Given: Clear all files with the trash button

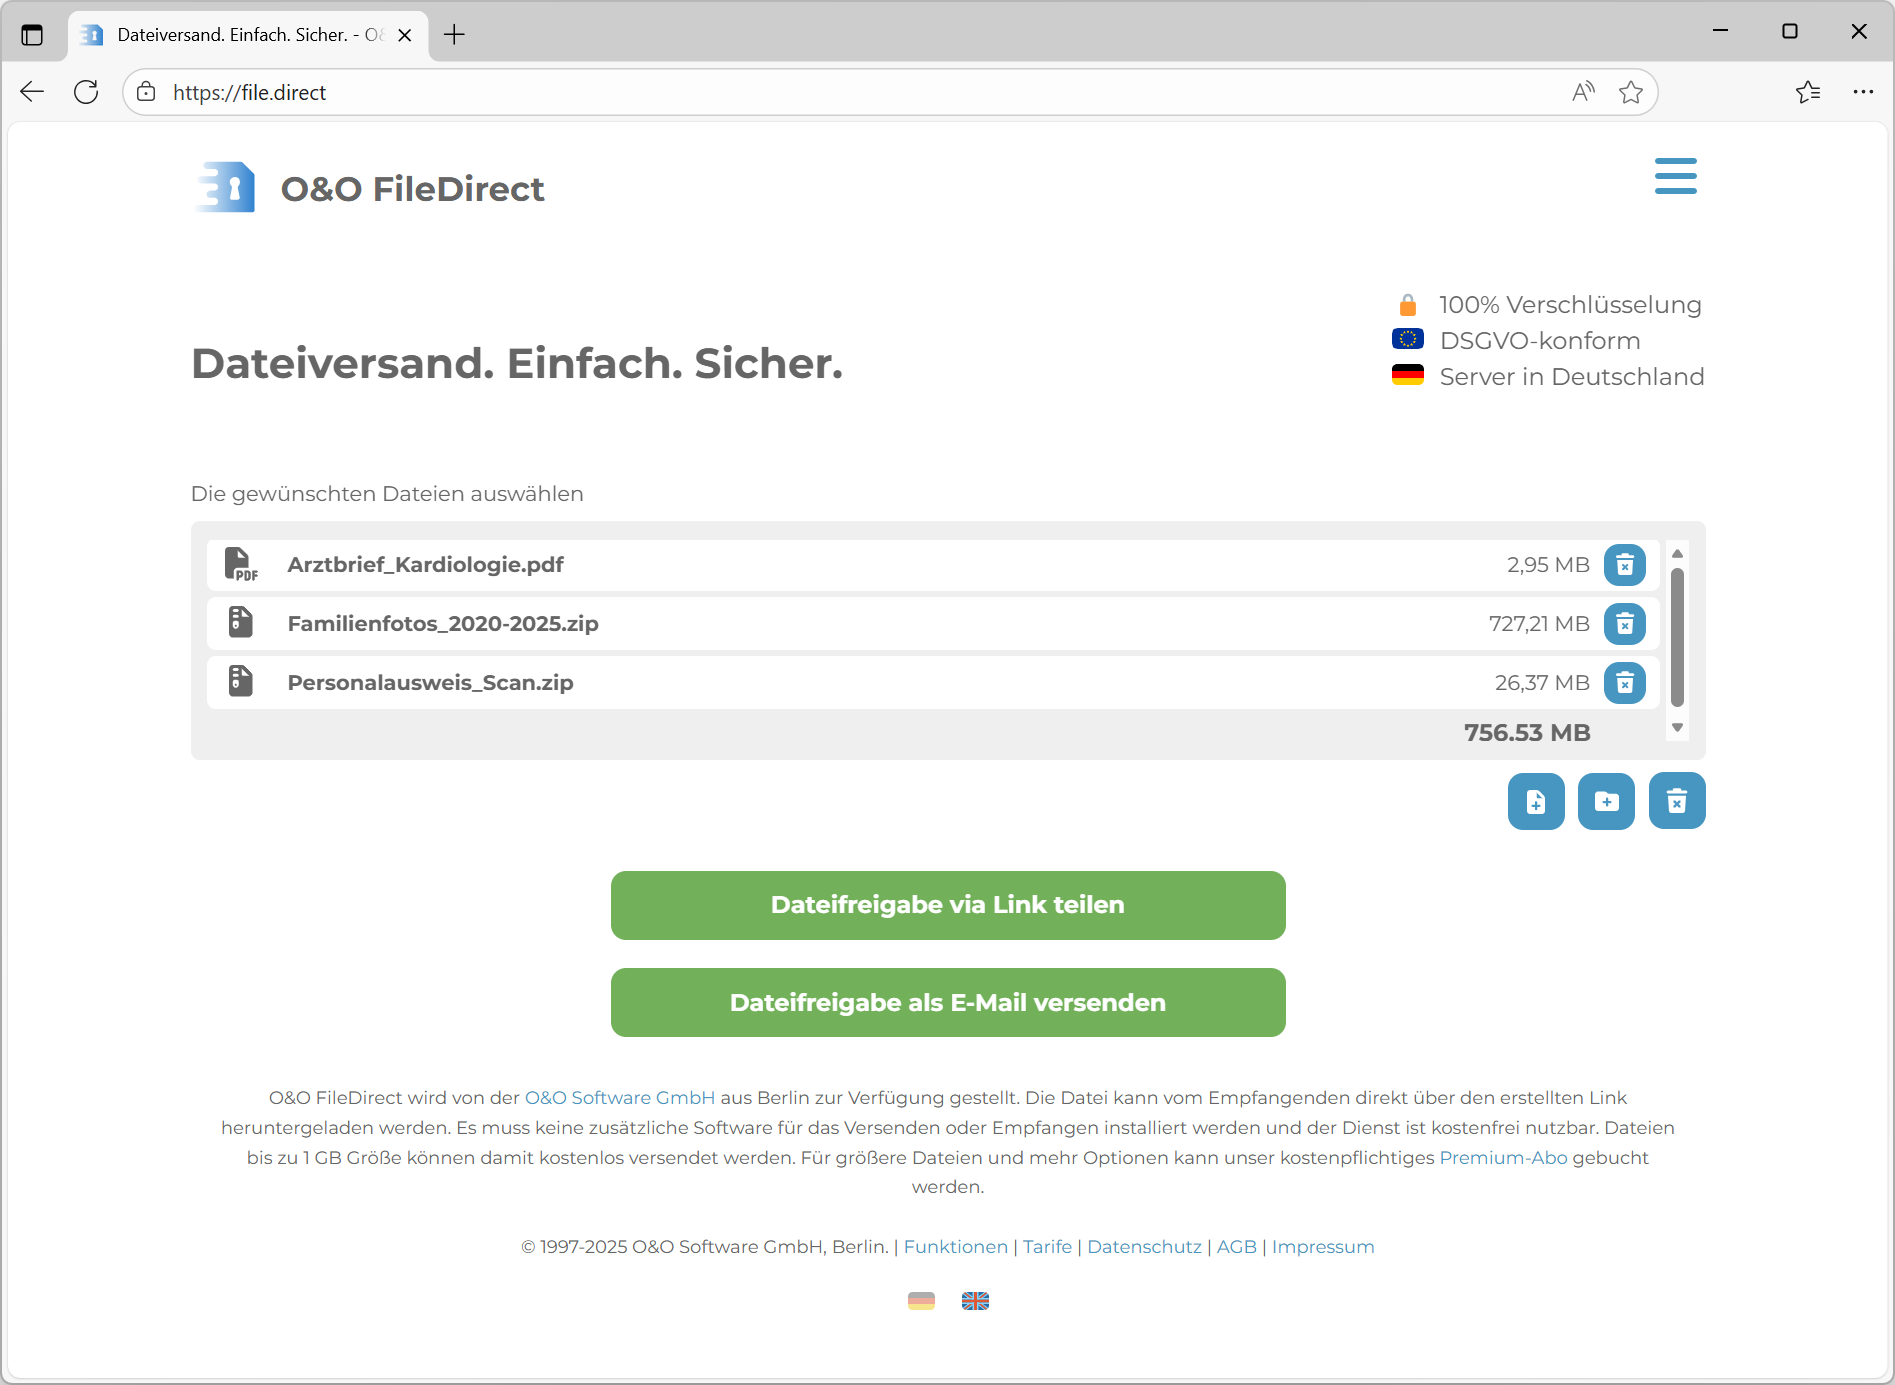Looking at the screenshot, I should 1676,801.
